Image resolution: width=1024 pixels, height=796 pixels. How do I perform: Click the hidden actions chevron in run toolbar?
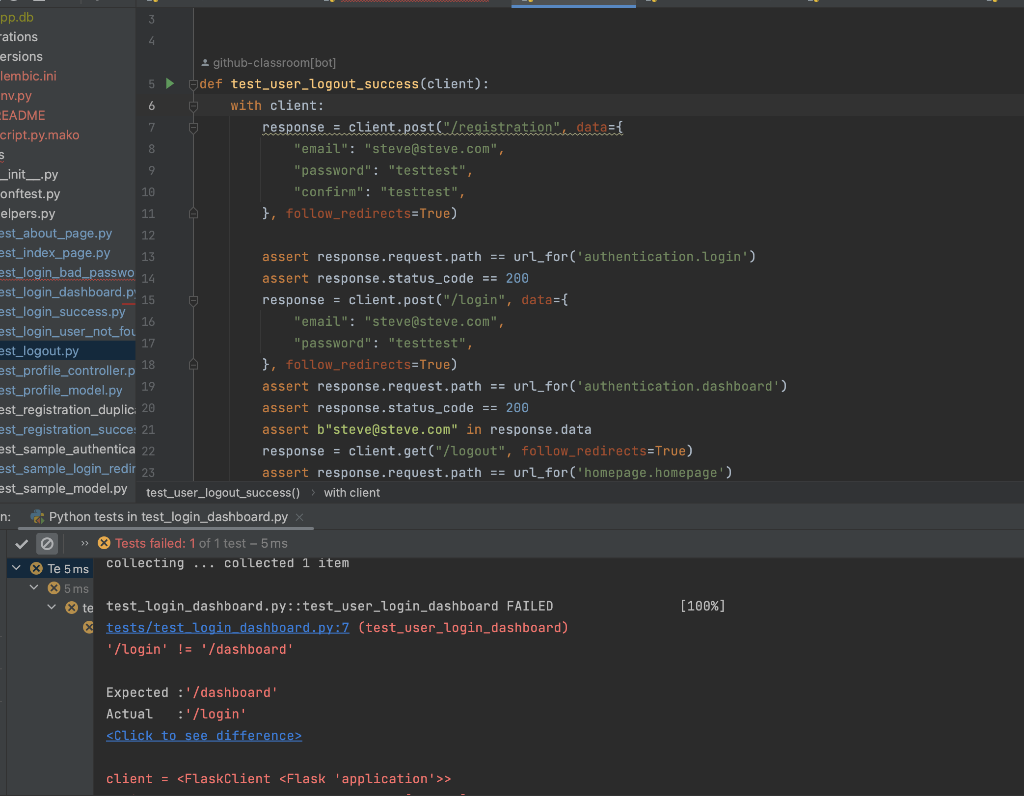coord(84,543)
